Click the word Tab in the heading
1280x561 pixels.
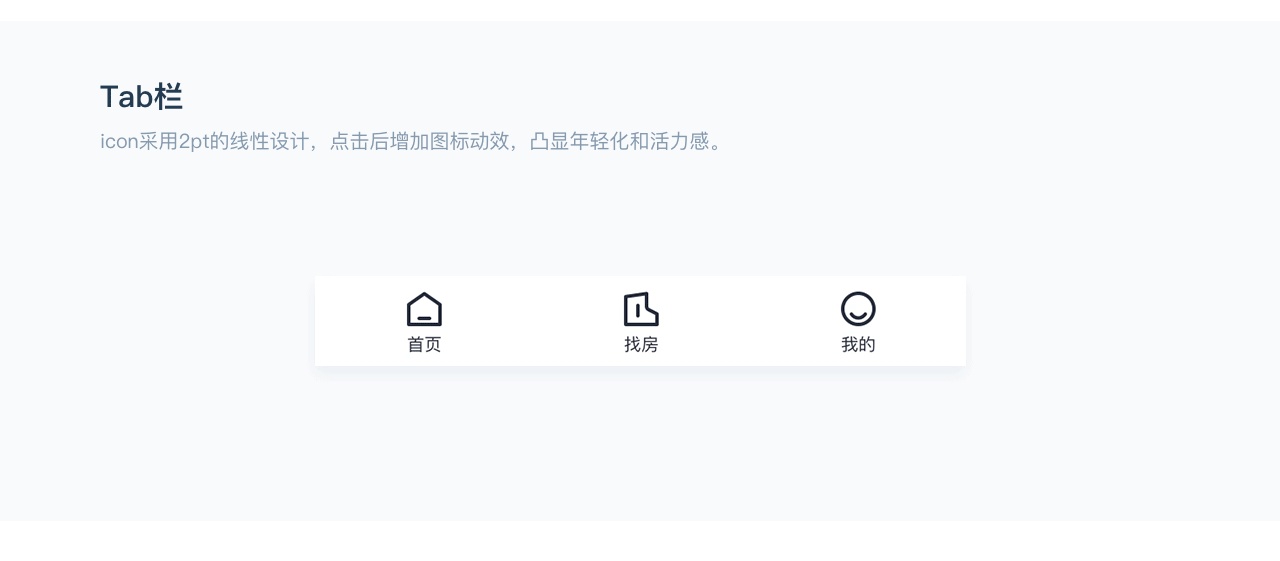coord(126,97)
